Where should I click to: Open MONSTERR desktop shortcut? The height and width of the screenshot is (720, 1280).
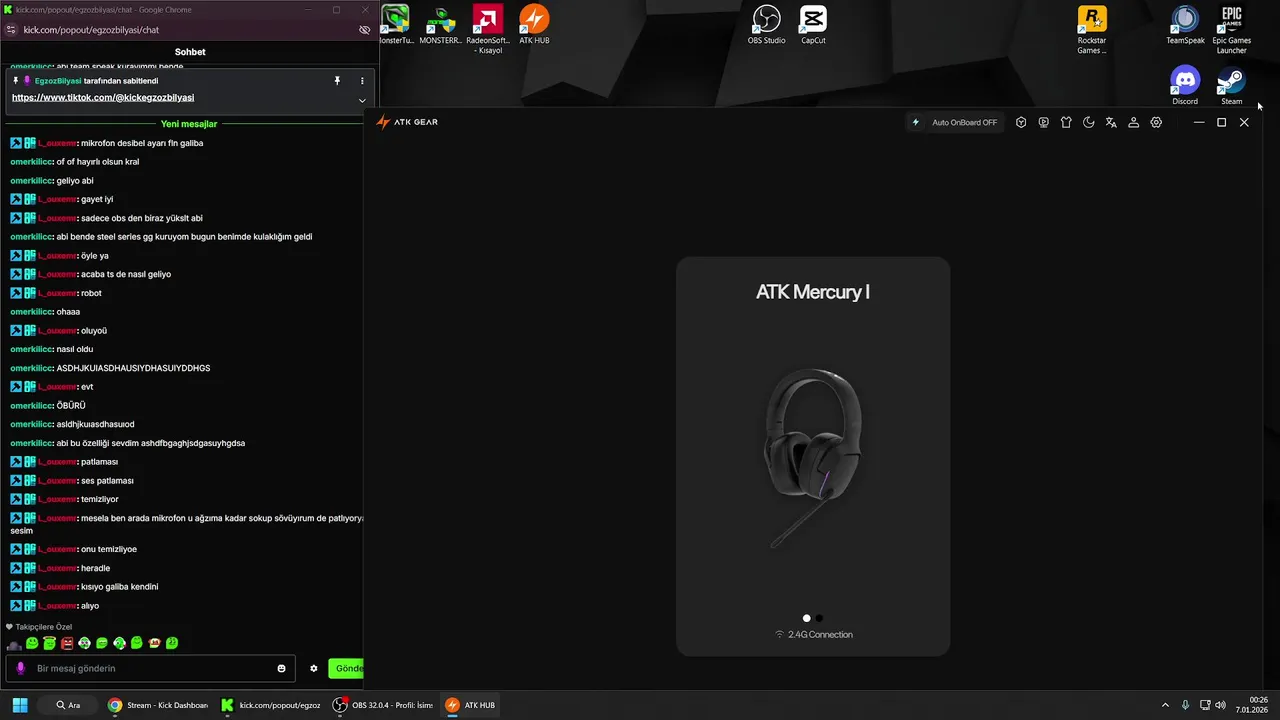tap(440, 25)
